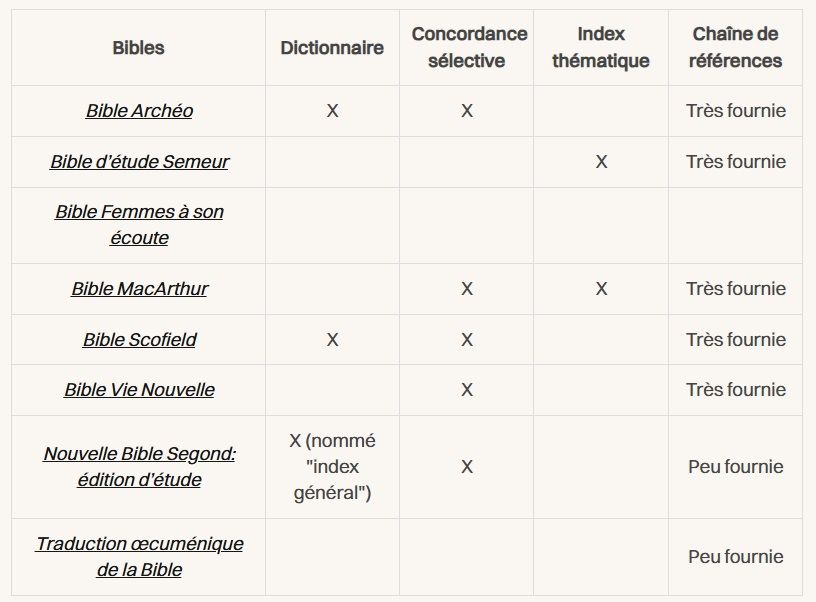Screen dimensions: 816x602
Task: Select the Dictionnaire column header
Action: [x=332, y=48]
